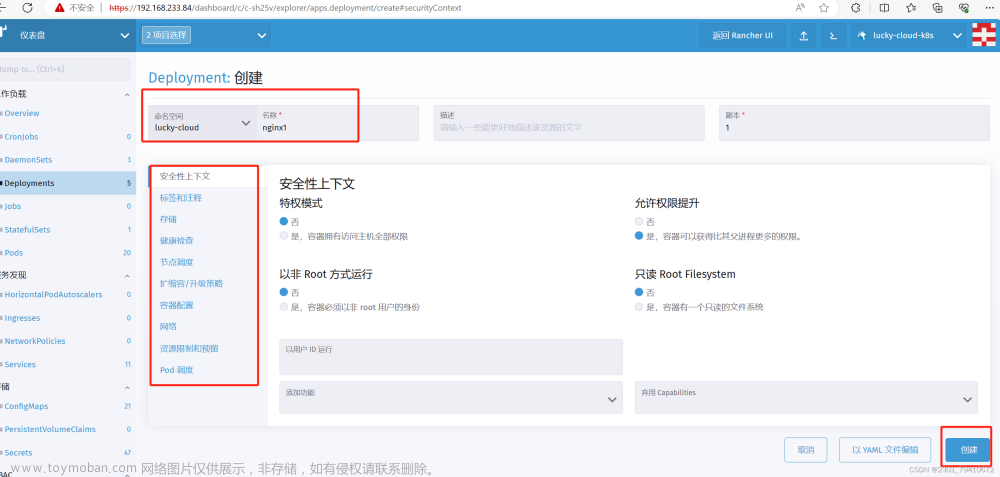Image resolution: width=1000 pixels, height=477 pixels.
Task: Open Secrets in the sidebar
Action: (x=18, y=453)
